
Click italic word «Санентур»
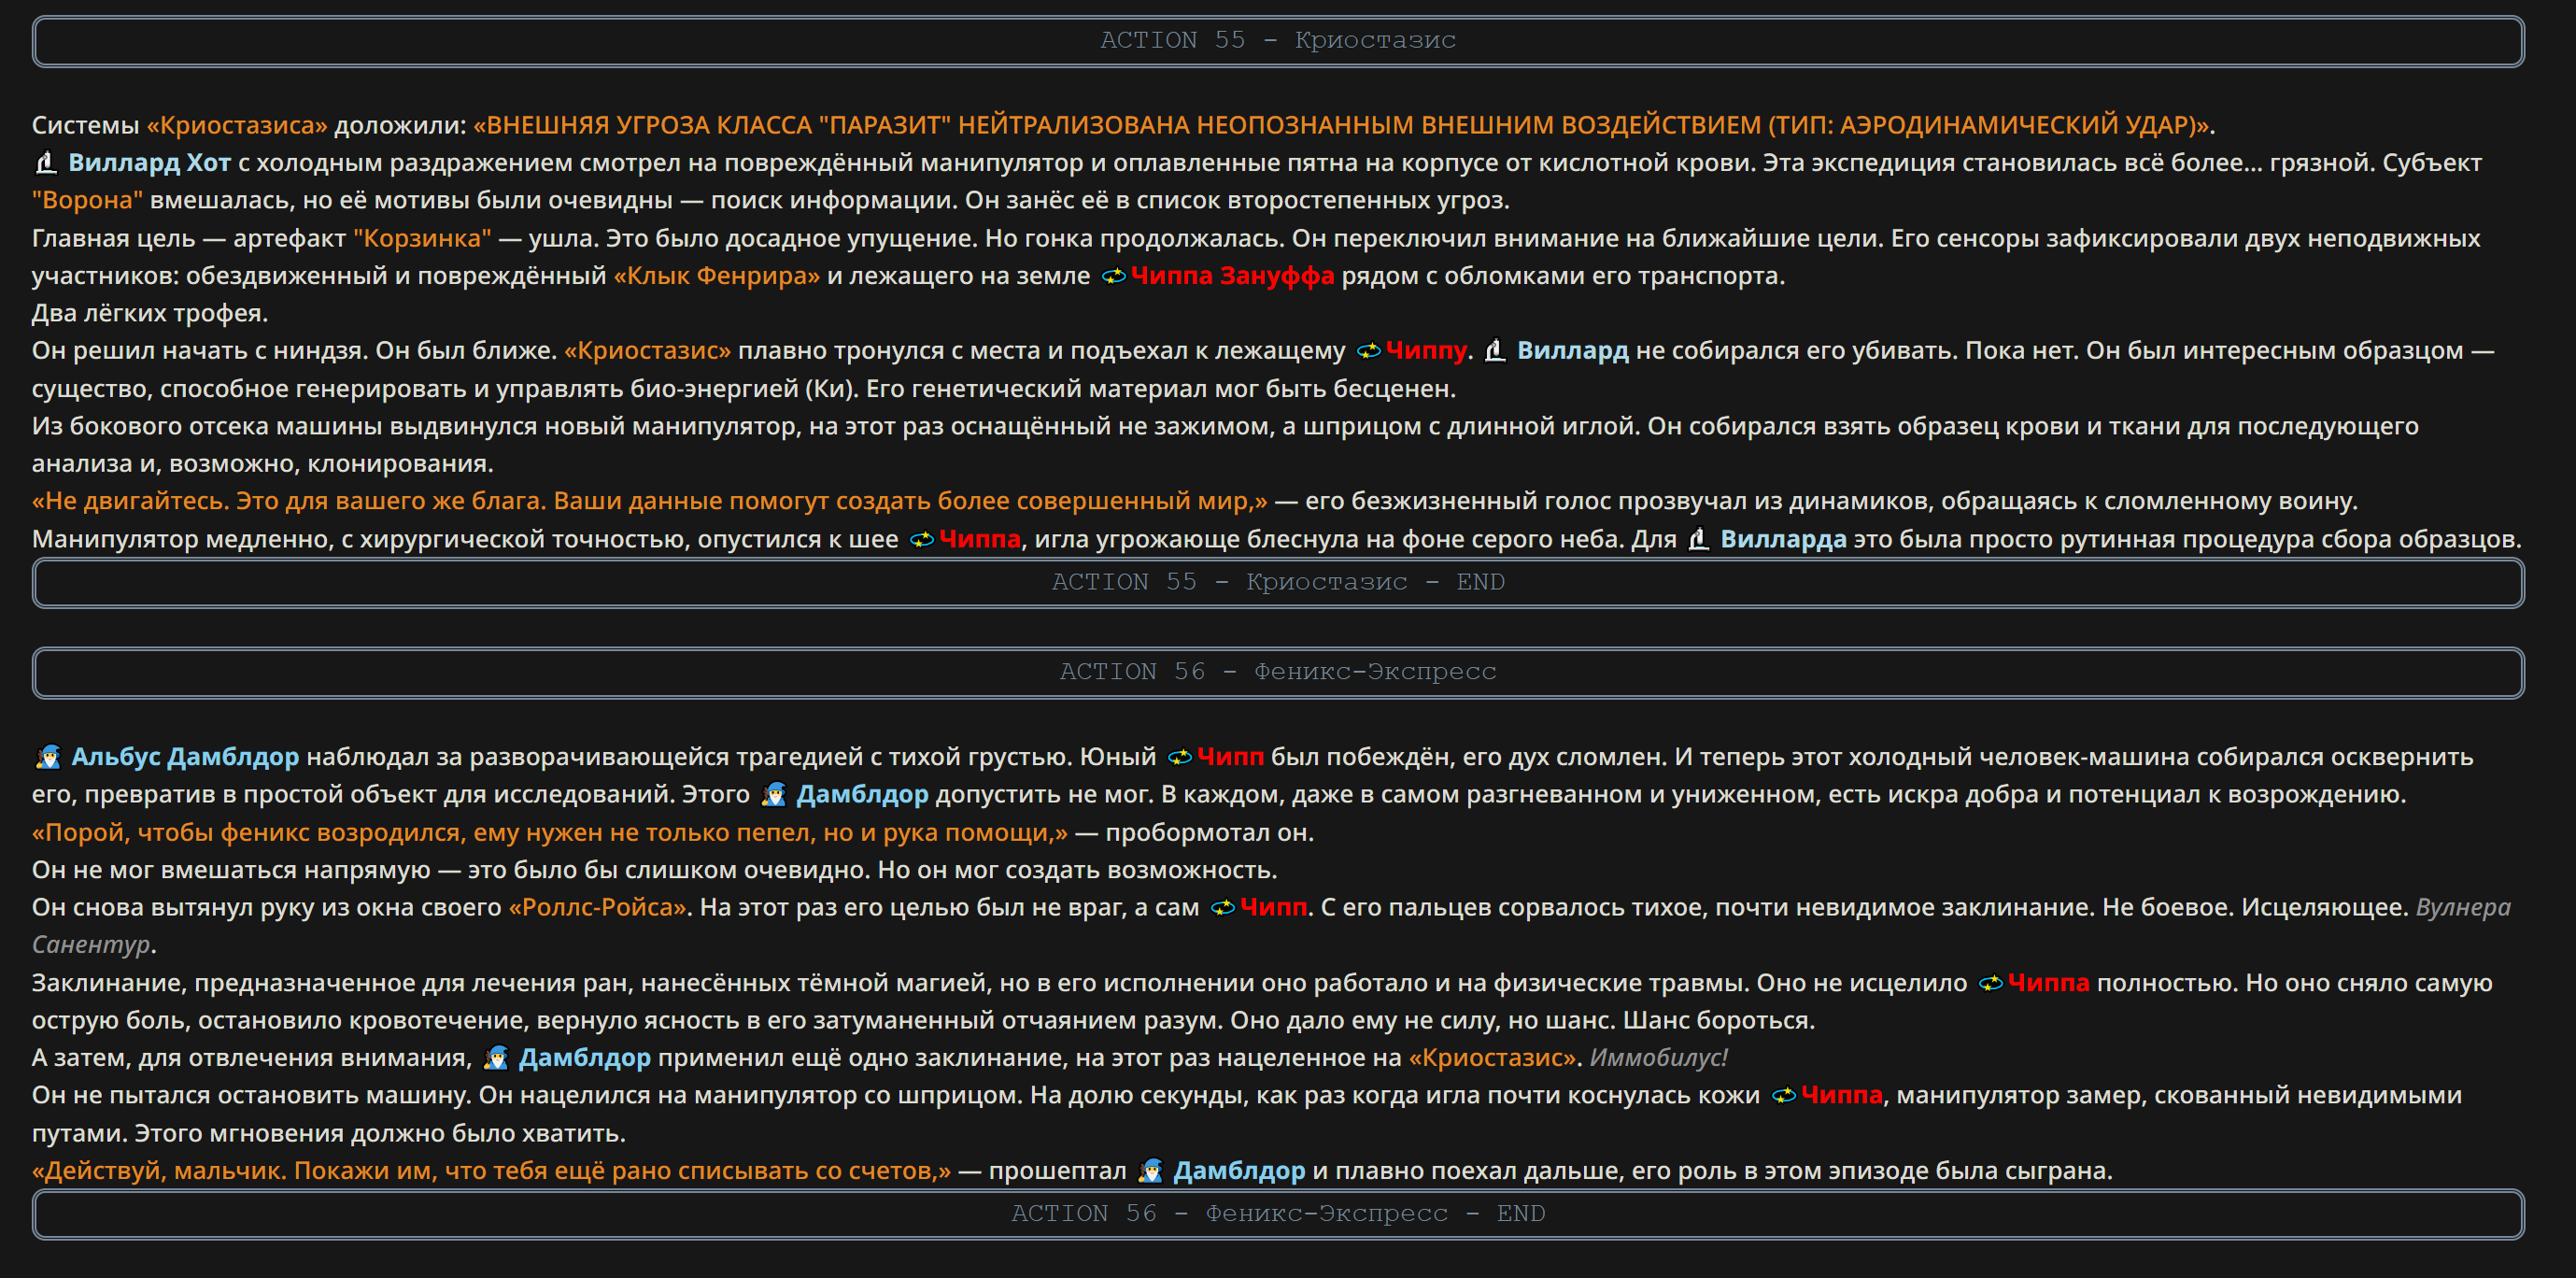91,945
